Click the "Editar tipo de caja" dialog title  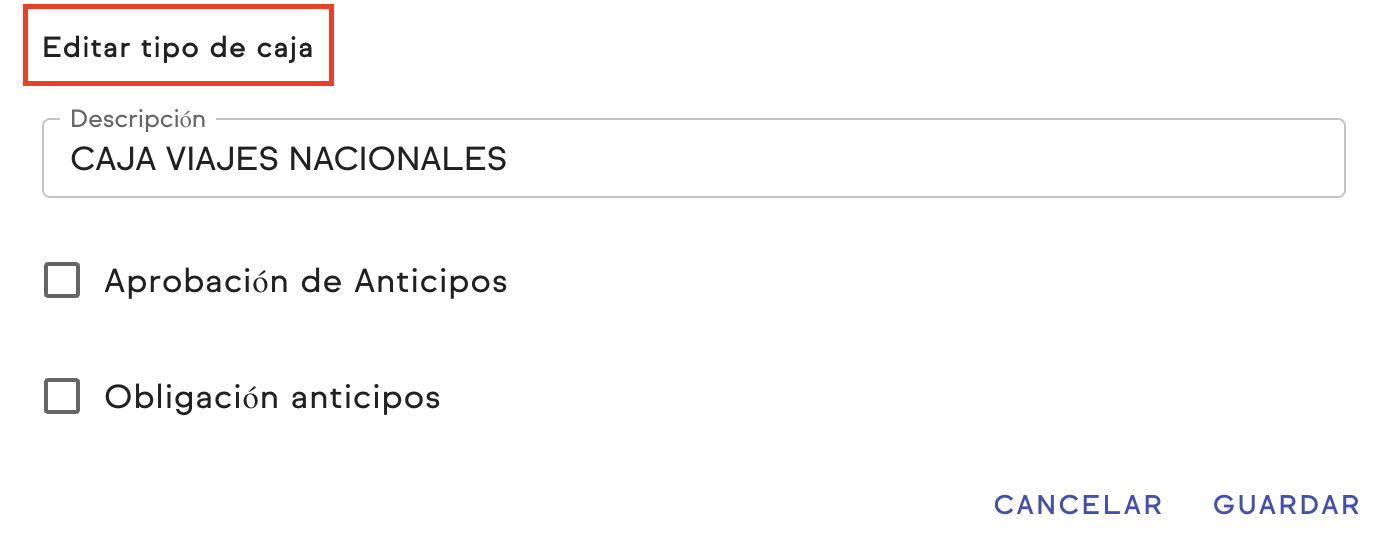[178, 47]
